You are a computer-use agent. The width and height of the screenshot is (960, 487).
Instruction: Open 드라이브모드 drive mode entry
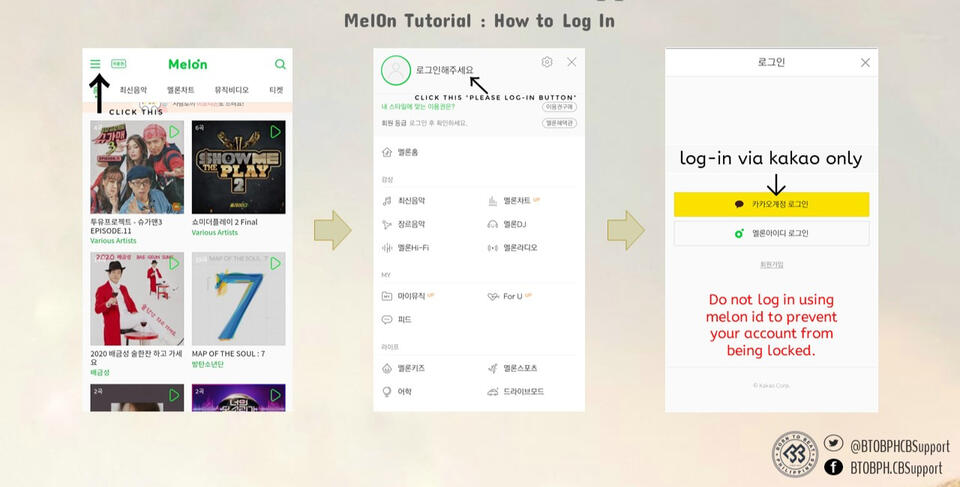515,391
